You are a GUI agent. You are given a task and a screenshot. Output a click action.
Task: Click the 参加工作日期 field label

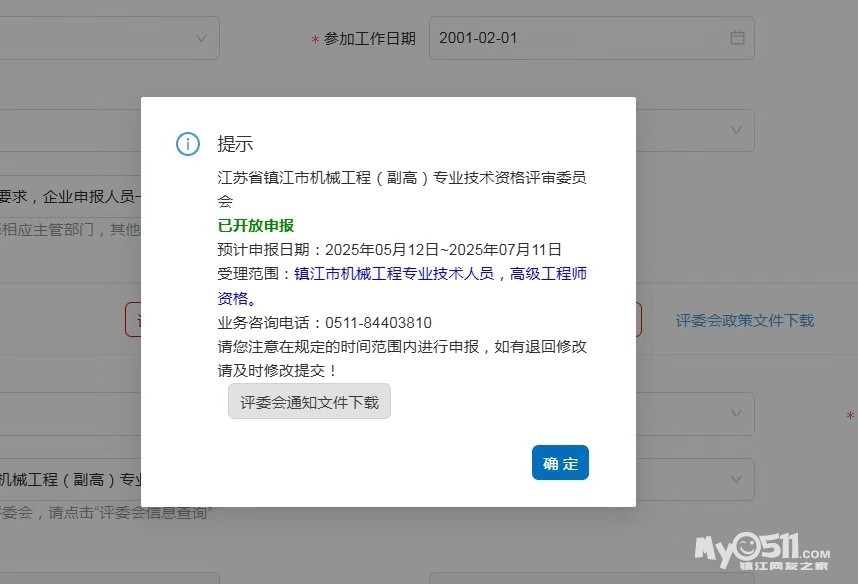point(369,39)
